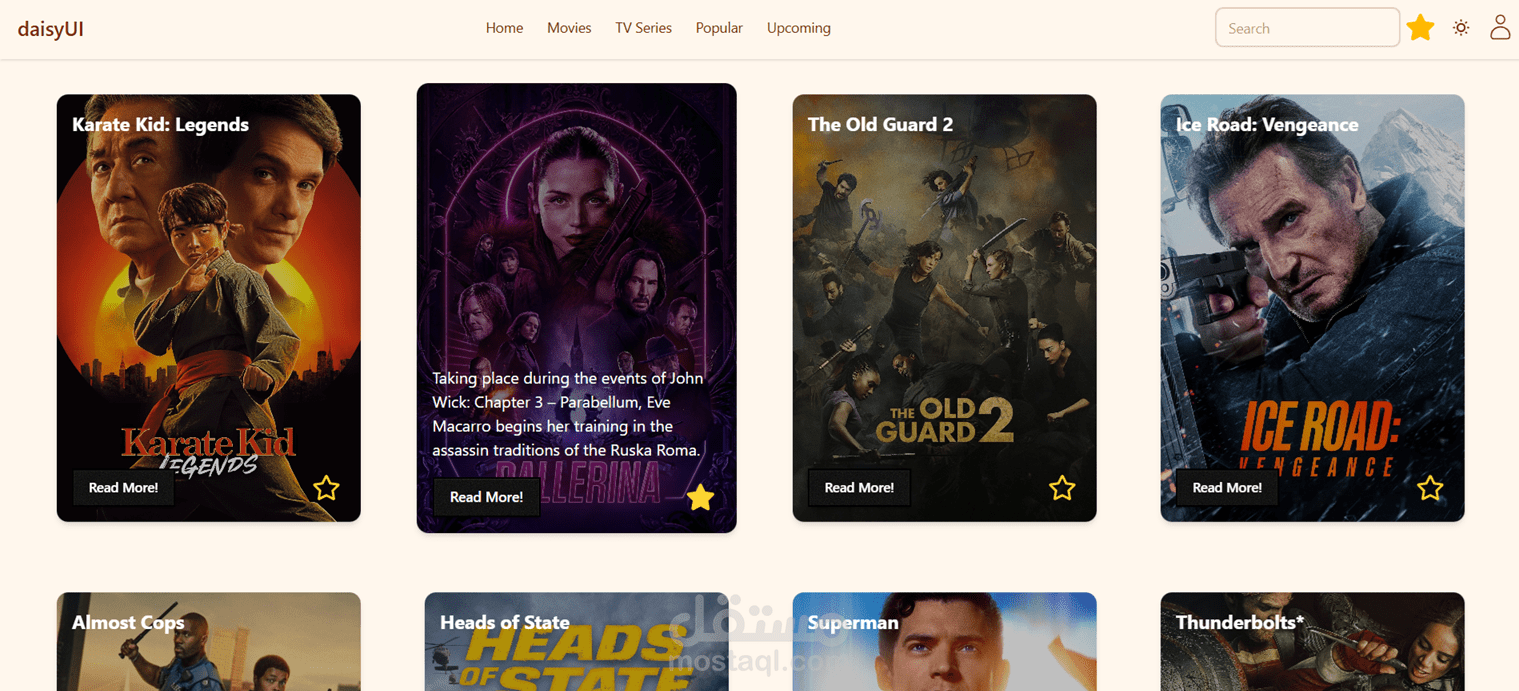Star The Old Guard 2 as favorite
Screen dimensions: 1519x691
[x=1062, y=488]
